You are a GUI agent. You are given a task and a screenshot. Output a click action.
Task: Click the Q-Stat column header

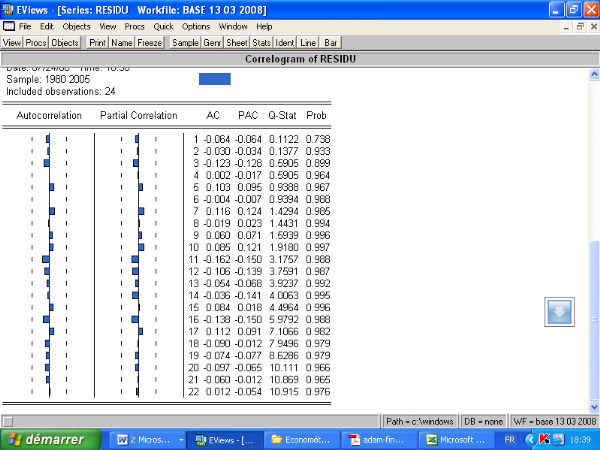[x=282, y=115]
